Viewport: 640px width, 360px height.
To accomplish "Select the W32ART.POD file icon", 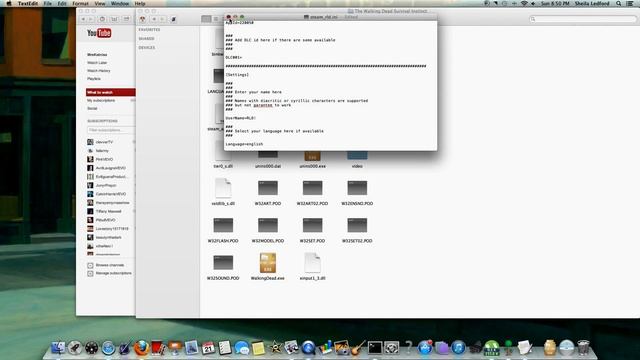I will coord(268,188).
